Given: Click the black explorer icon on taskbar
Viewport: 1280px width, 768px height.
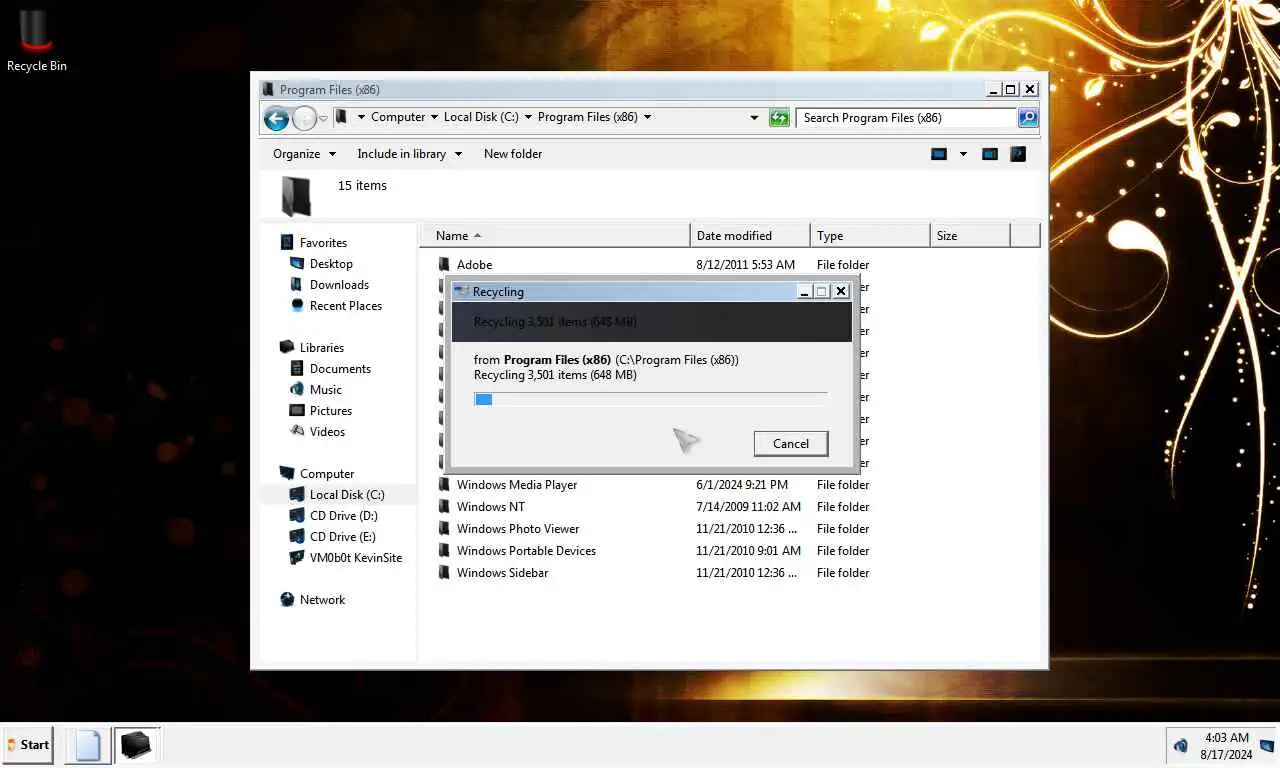Looking at the screenshot, I should [x=135, y=746].
